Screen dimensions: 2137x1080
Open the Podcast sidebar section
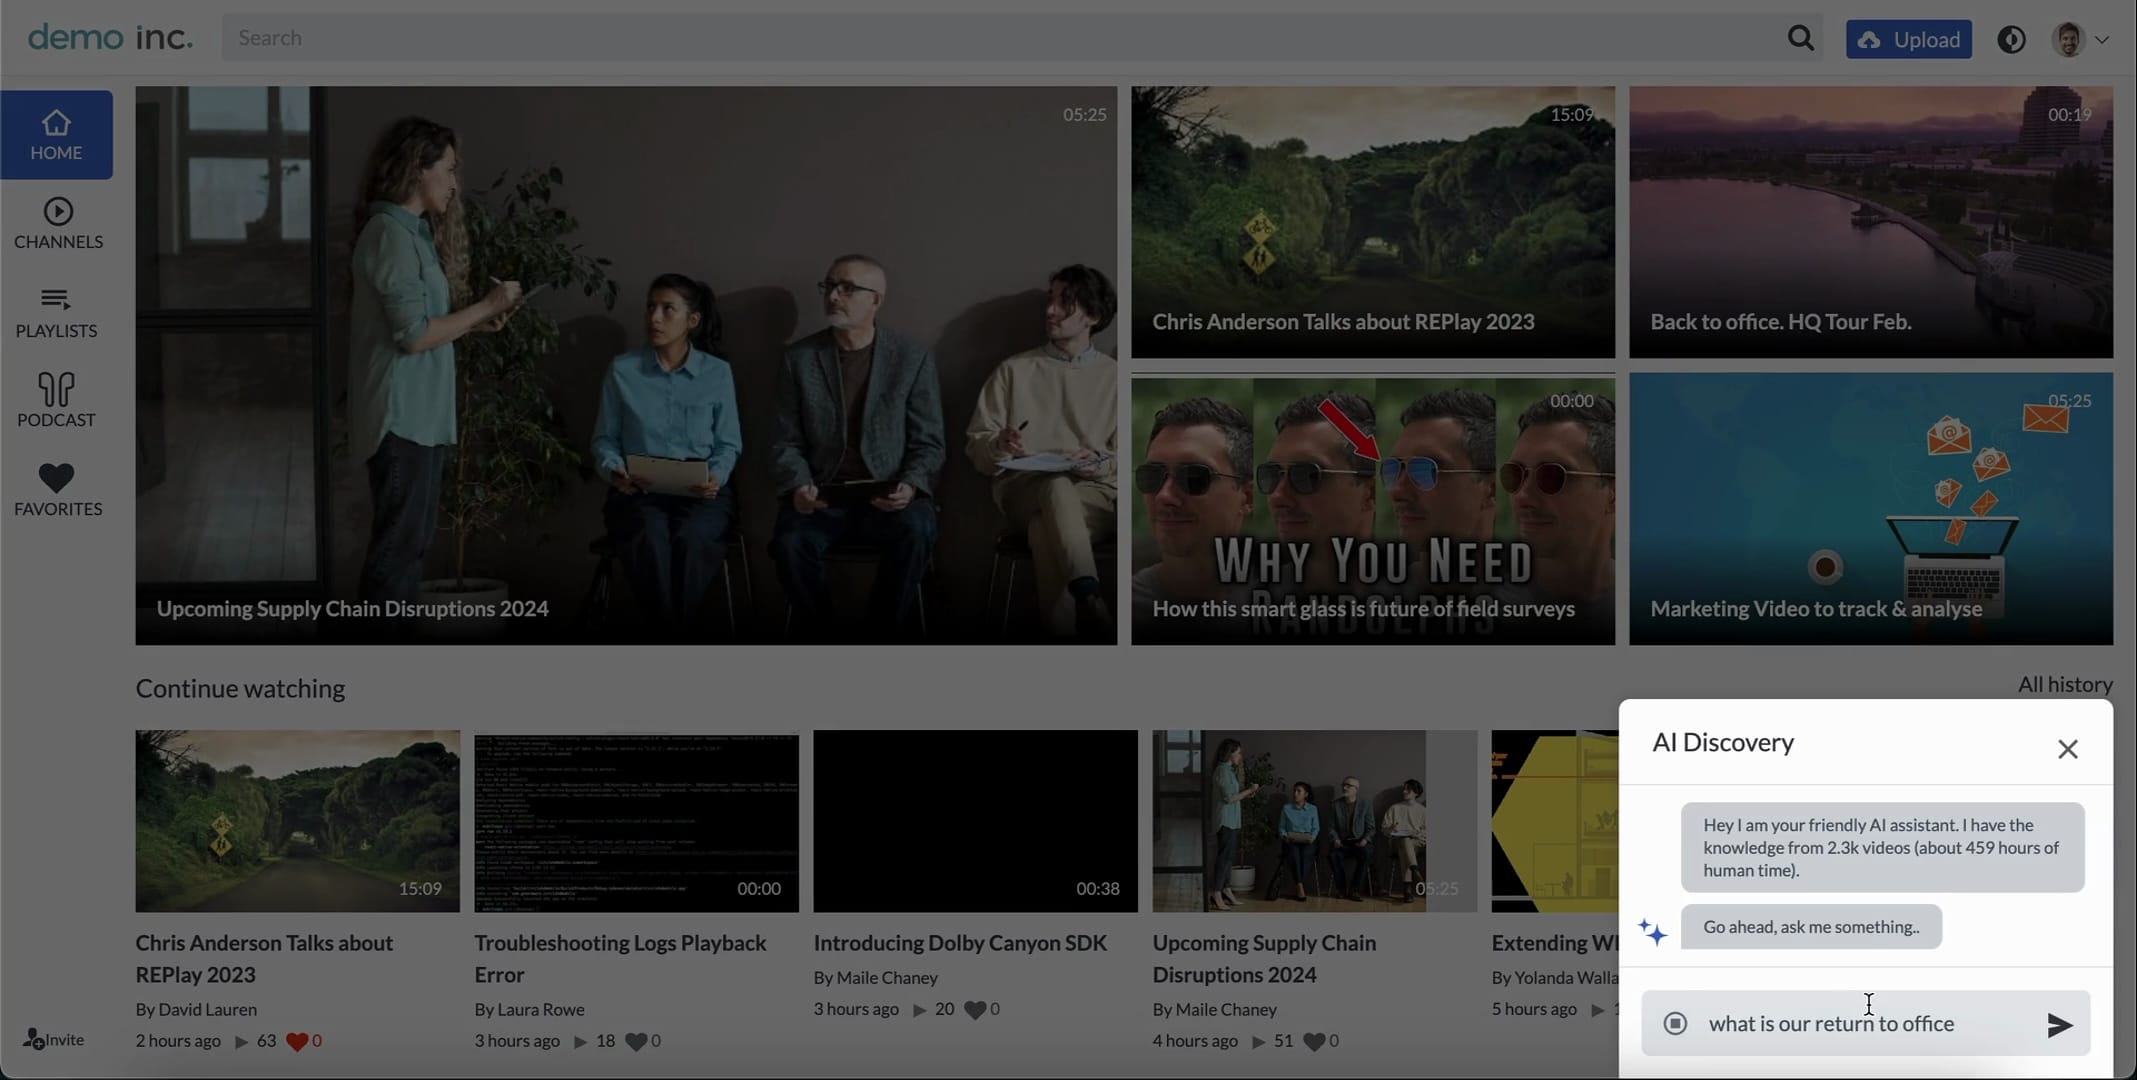56,401
